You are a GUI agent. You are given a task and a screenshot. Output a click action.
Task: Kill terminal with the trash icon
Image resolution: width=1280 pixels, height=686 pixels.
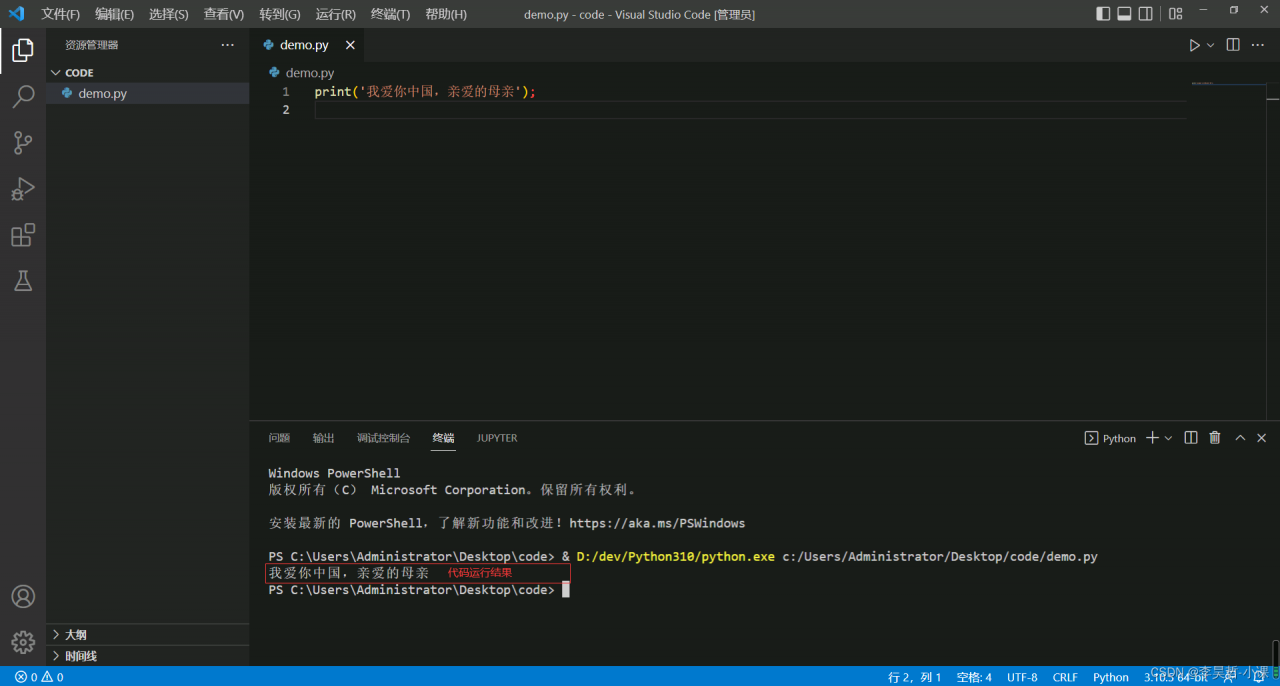tap(1215, 438)
